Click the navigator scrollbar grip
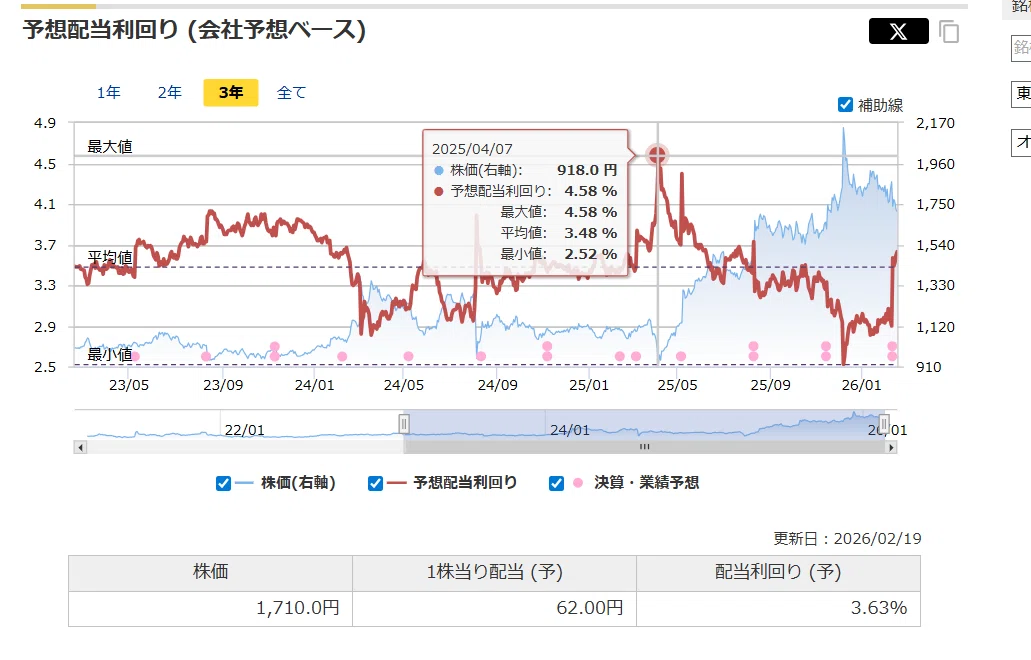This screenshot has width=1031, height=660. (644, 447)
